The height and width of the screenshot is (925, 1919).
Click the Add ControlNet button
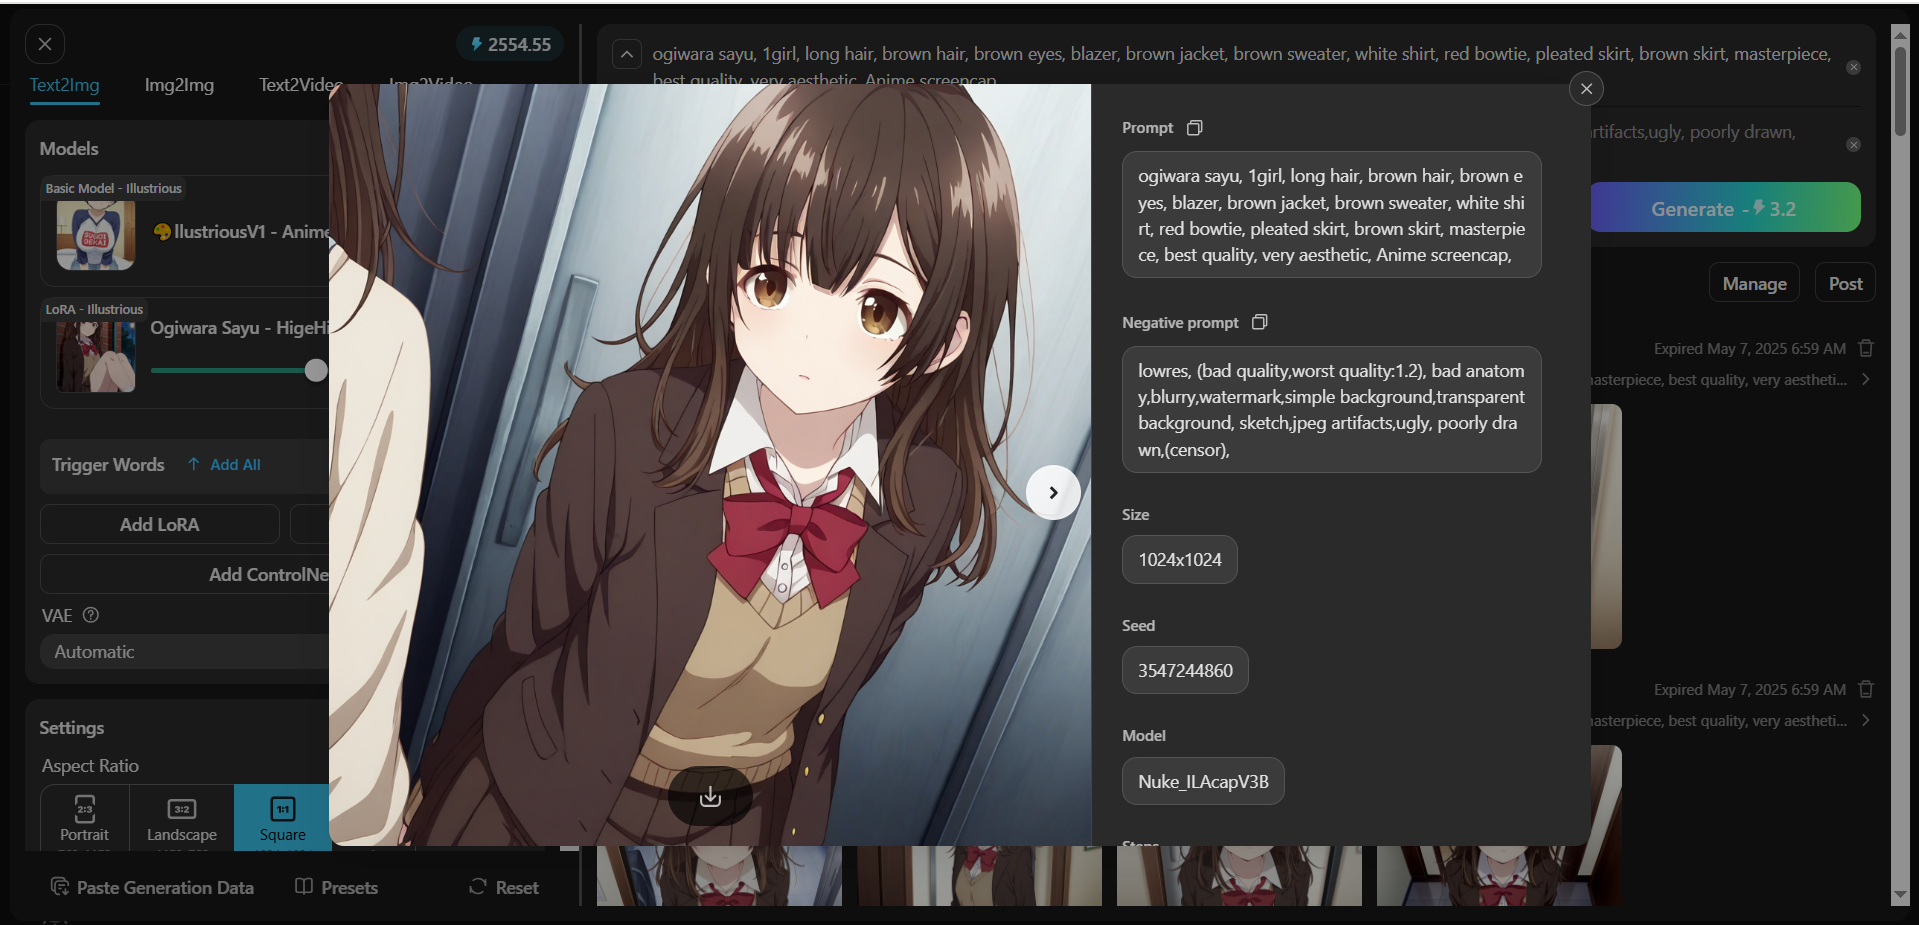click(x=185, y=574)
